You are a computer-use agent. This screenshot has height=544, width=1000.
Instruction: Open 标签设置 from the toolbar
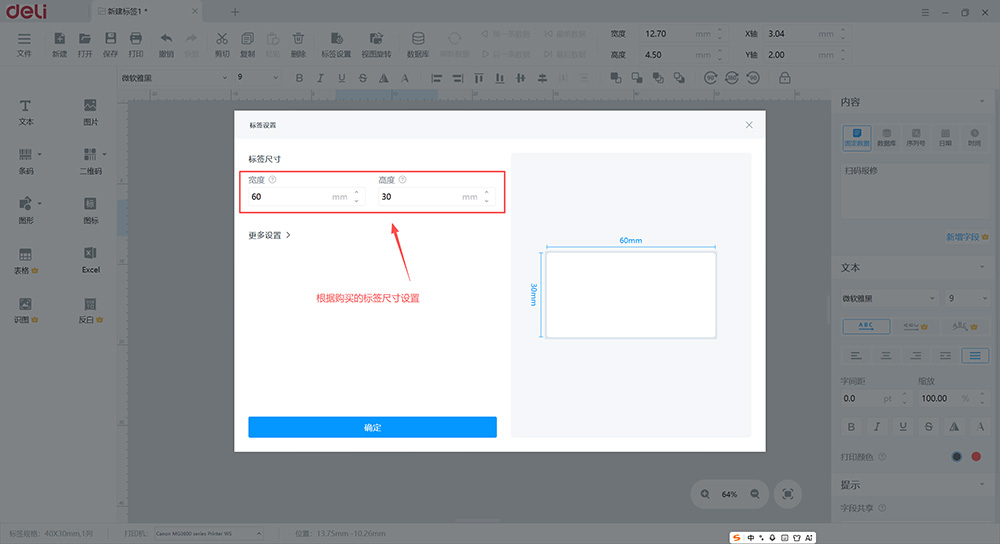click(x=336, y=45)
